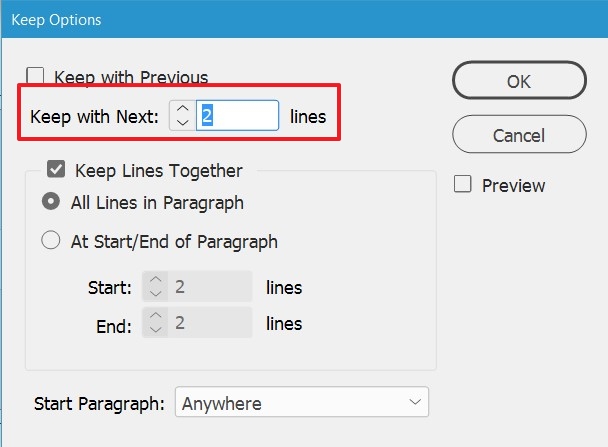This screenshot has width=608, height=447.
Task: Click the Start lines down arrow
Action: pyautogui.click(x=155, y=294)
